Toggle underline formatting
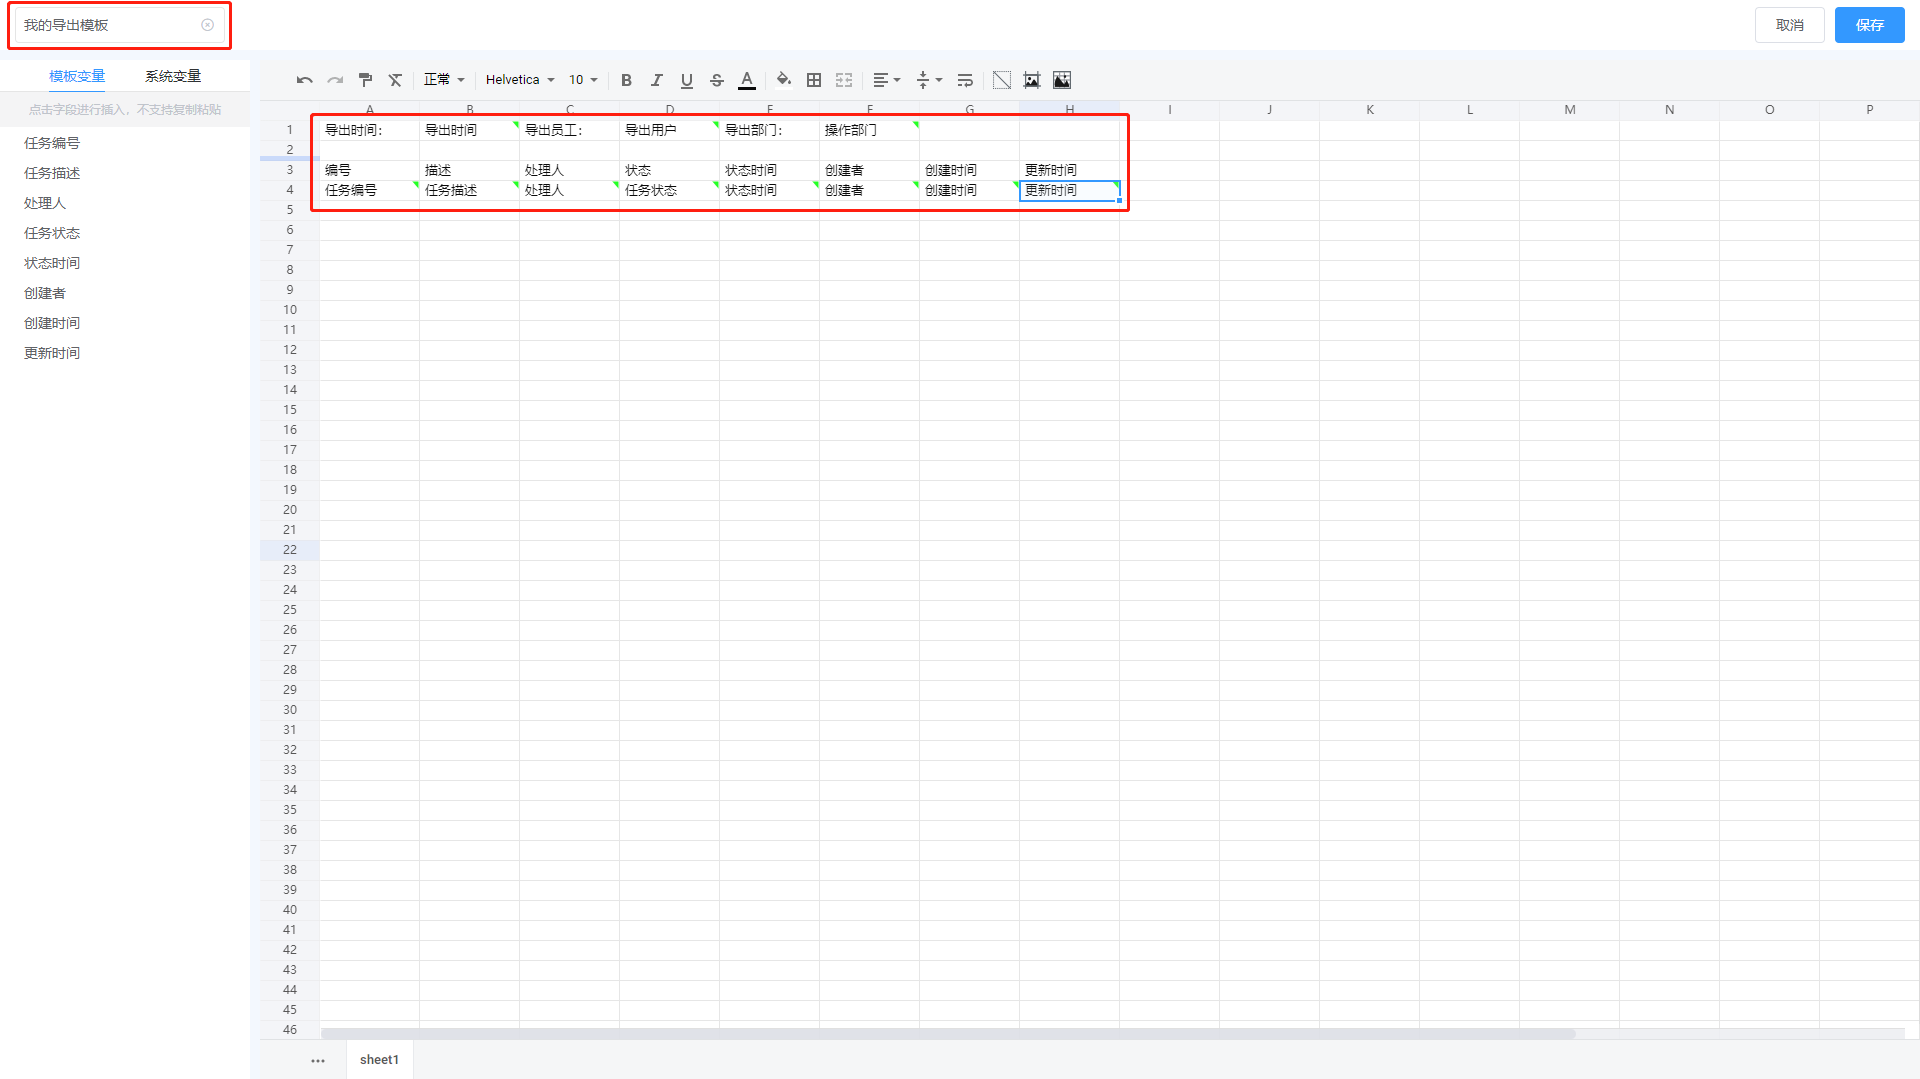The width and height of the screenshot is (1920, 1079). click(687, 80)
